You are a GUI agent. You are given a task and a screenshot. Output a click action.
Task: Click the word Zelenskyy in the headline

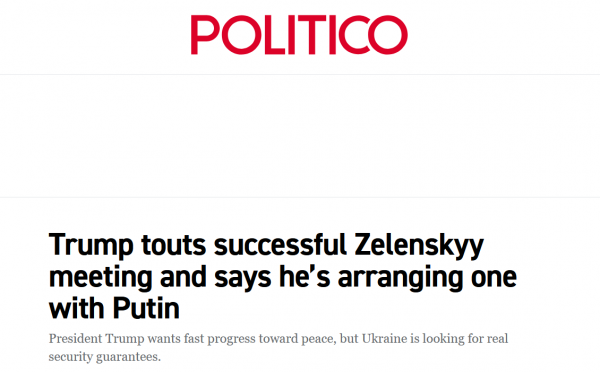click(419, 247)
